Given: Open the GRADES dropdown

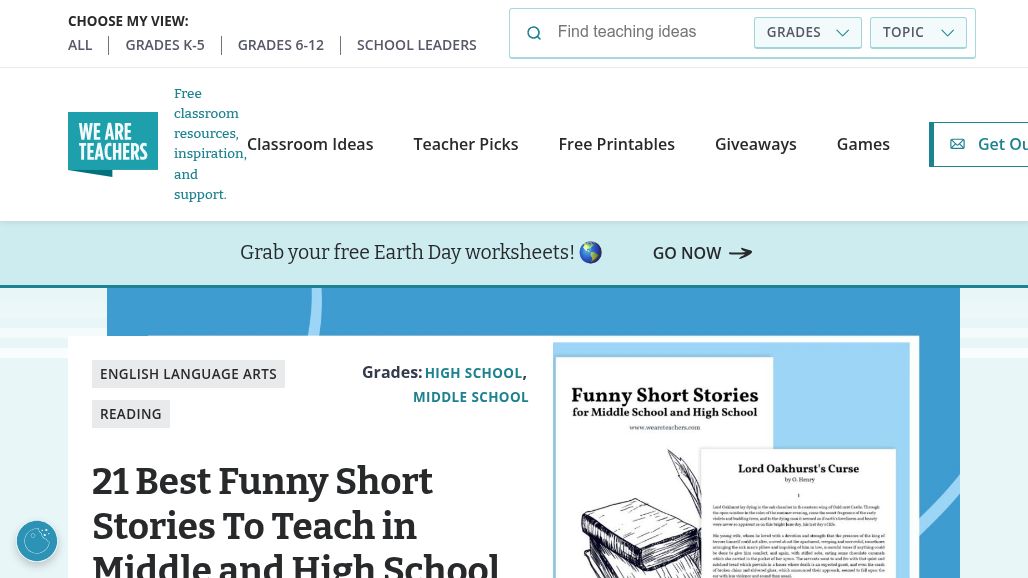Looking at the screenshot, I should (808, 33).
